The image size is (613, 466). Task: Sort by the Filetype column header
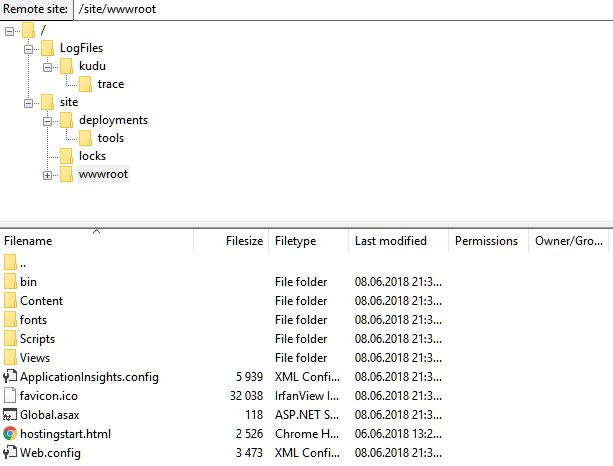[308, 241]
